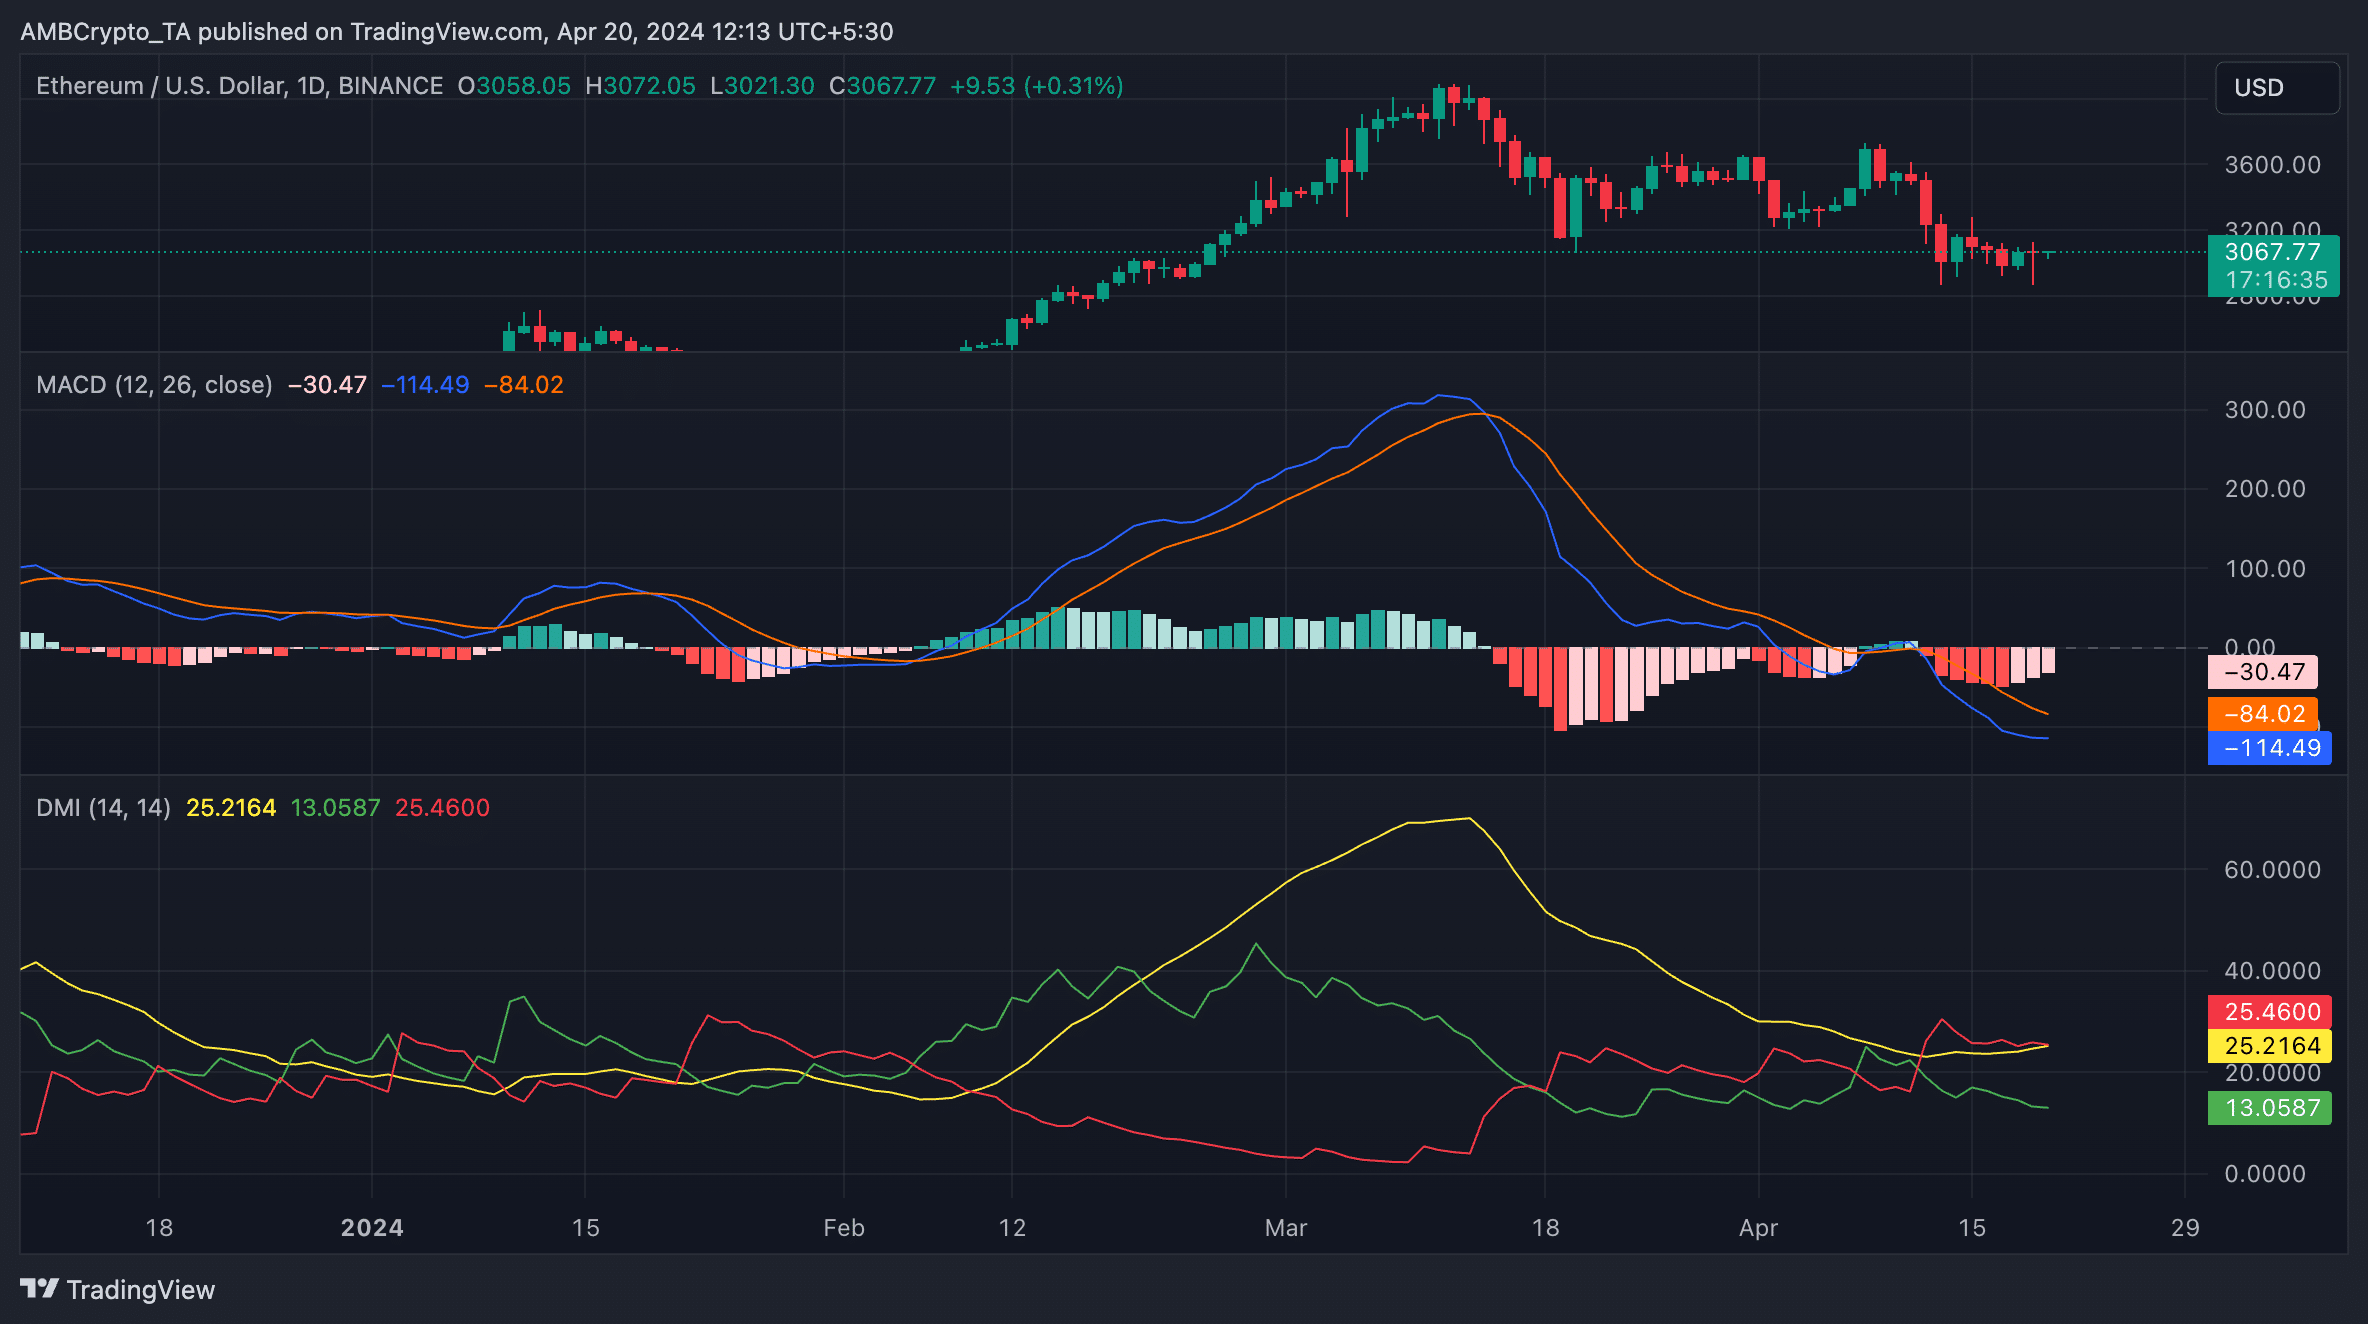Click the Mar time axis label
Screen dimensions: 2368x1324
tap(1286, 1228)
